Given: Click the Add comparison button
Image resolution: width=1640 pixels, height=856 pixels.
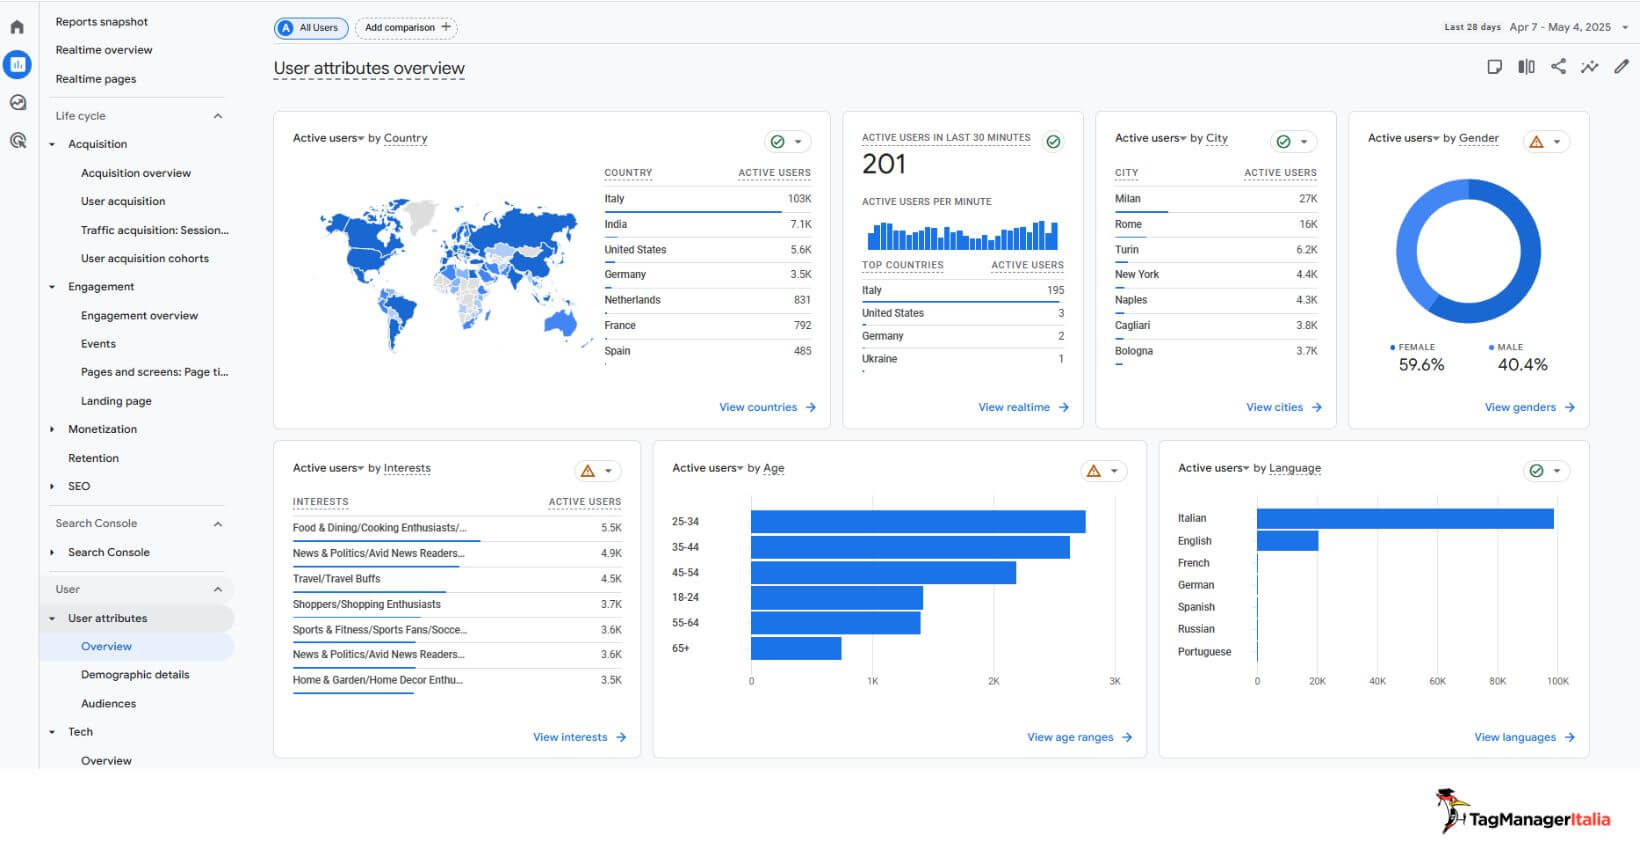Looking at the screenshot, I should [406, 28].
